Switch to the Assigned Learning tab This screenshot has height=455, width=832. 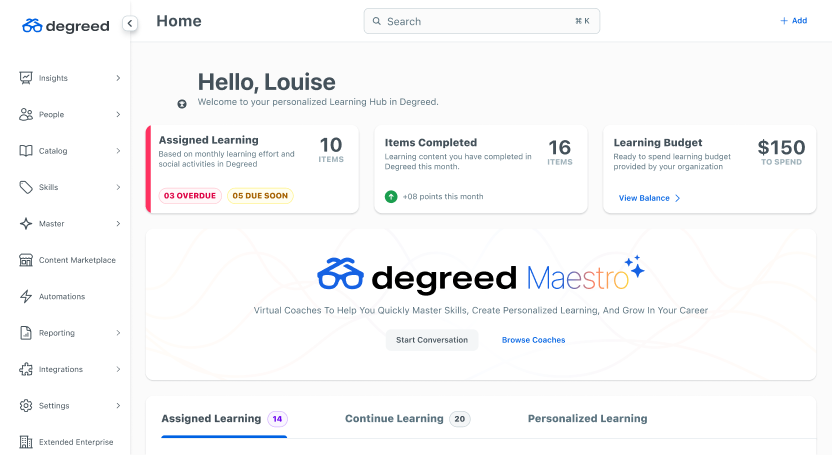click(224, 419)
